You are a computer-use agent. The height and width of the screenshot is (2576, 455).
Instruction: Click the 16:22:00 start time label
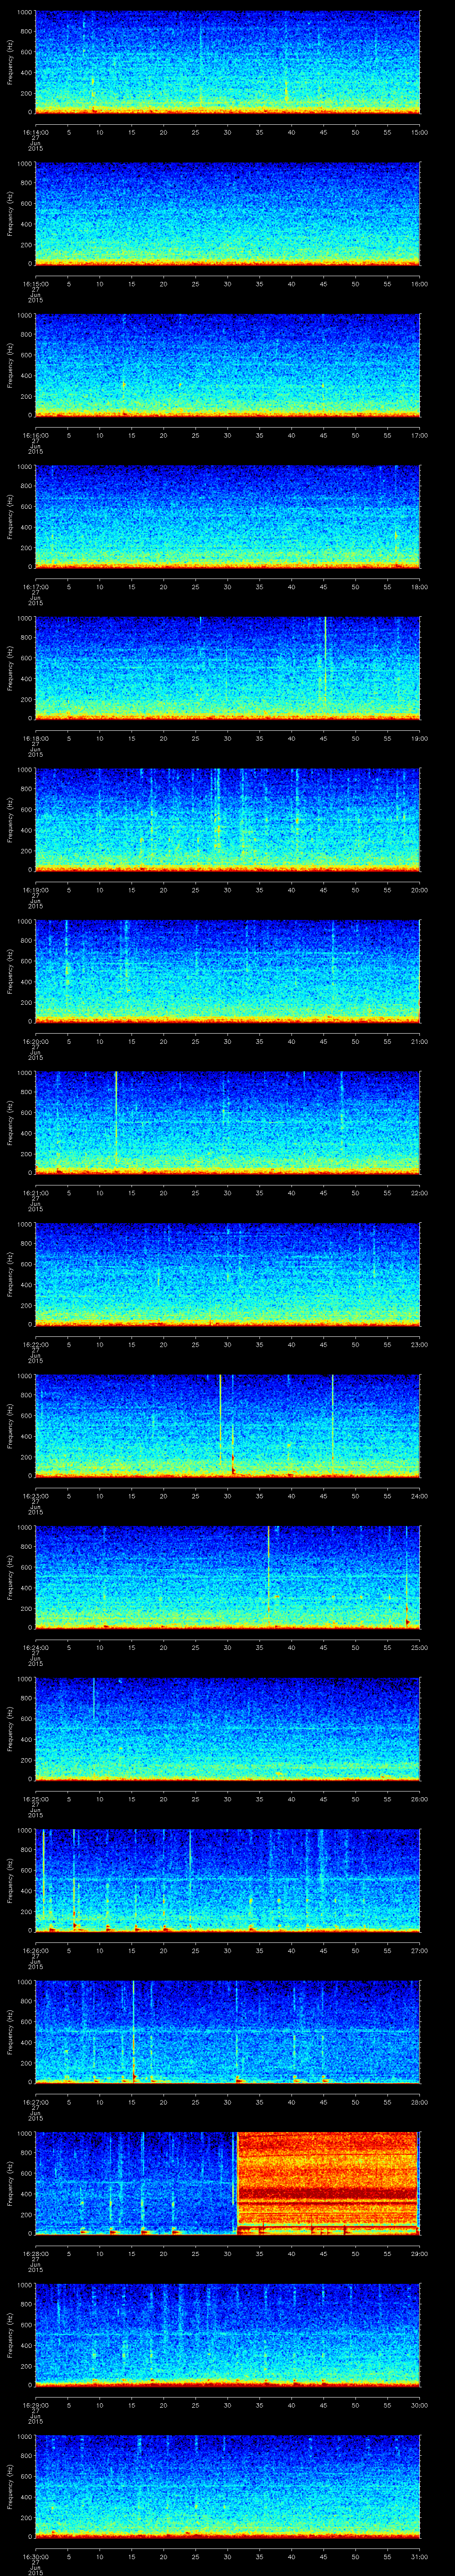[x=35, y=1343]
